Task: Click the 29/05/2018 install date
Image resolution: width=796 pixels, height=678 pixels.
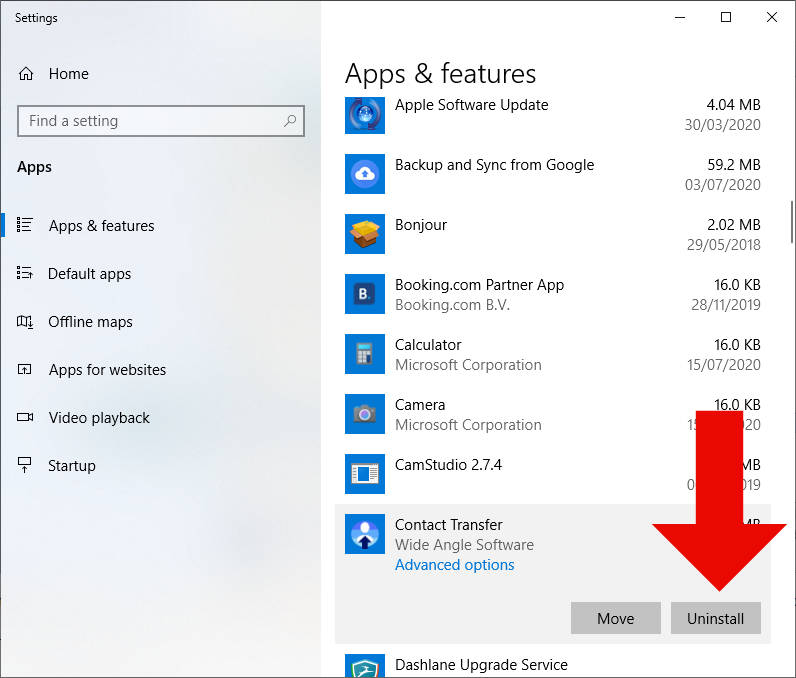Action: (723, 245)
